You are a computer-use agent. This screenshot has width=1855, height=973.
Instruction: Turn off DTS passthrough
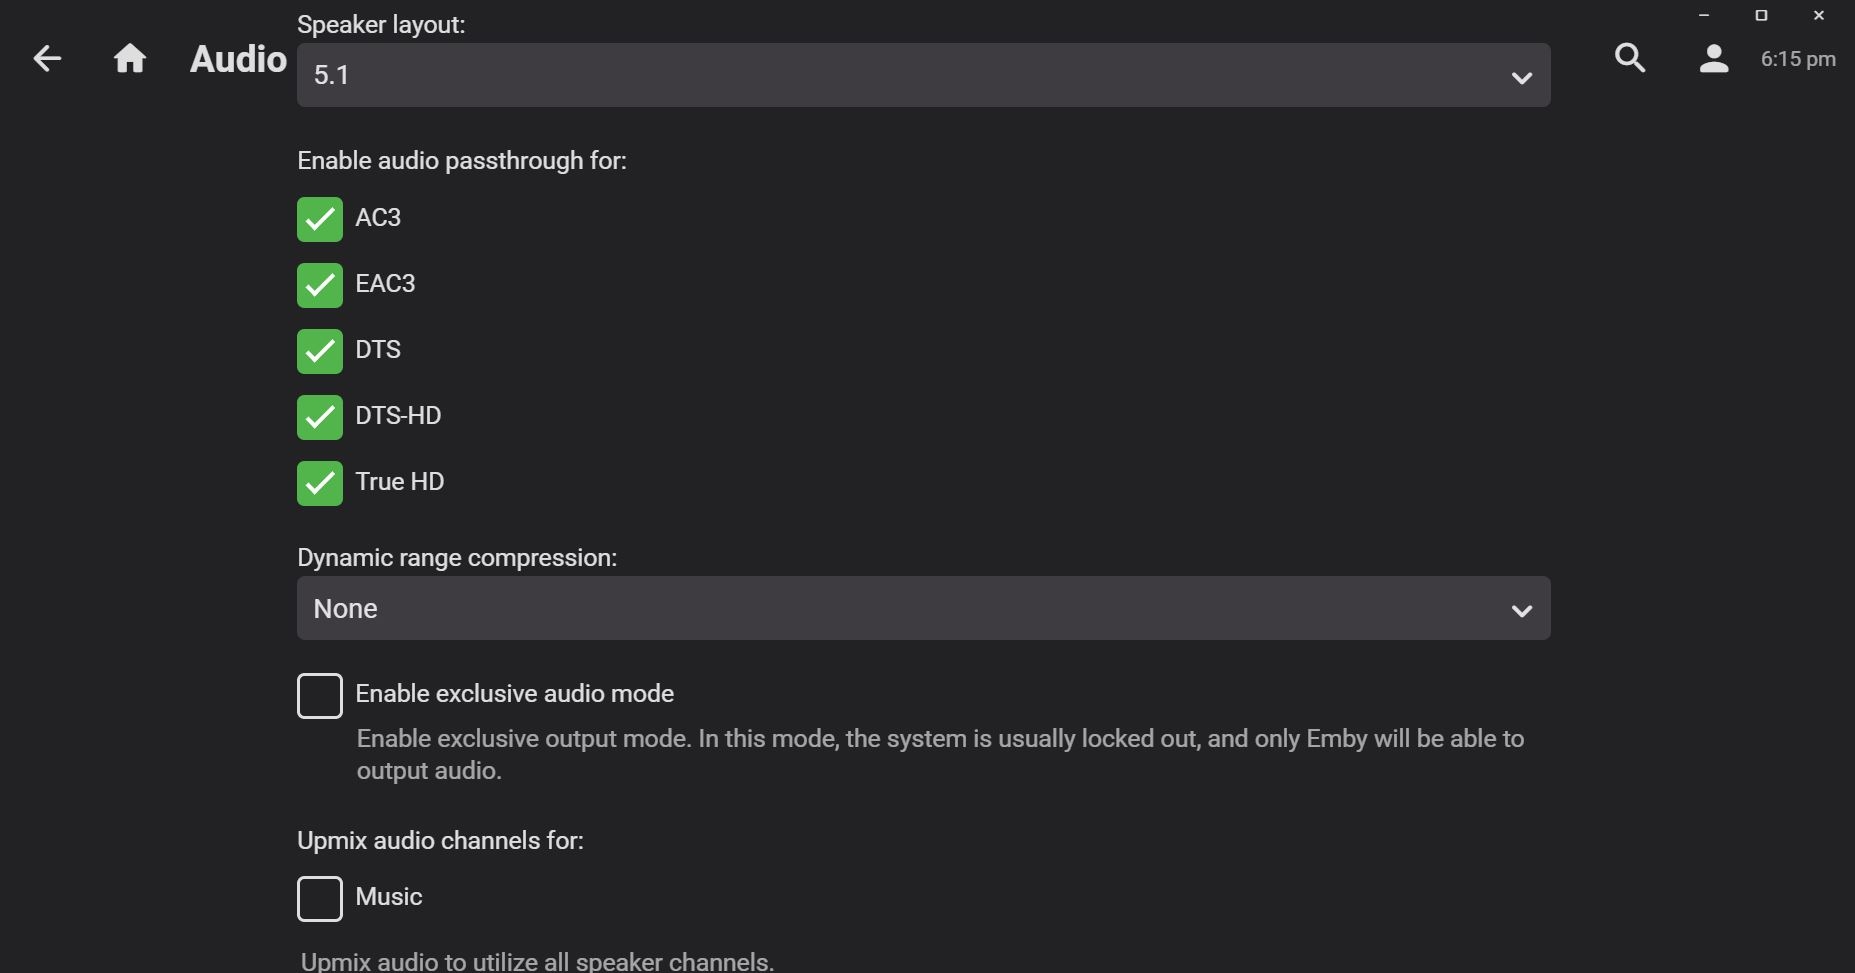tap(320, 352)
